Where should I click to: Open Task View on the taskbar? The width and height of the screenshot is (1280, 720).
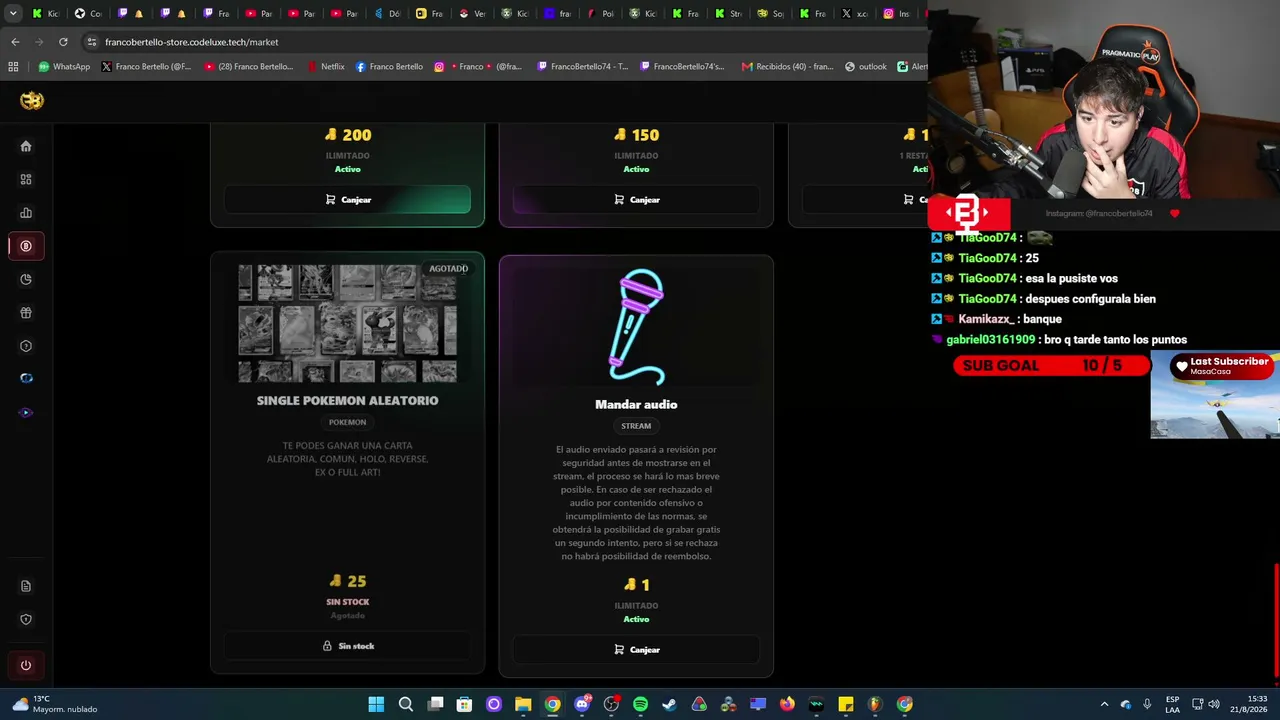point(435,704)
